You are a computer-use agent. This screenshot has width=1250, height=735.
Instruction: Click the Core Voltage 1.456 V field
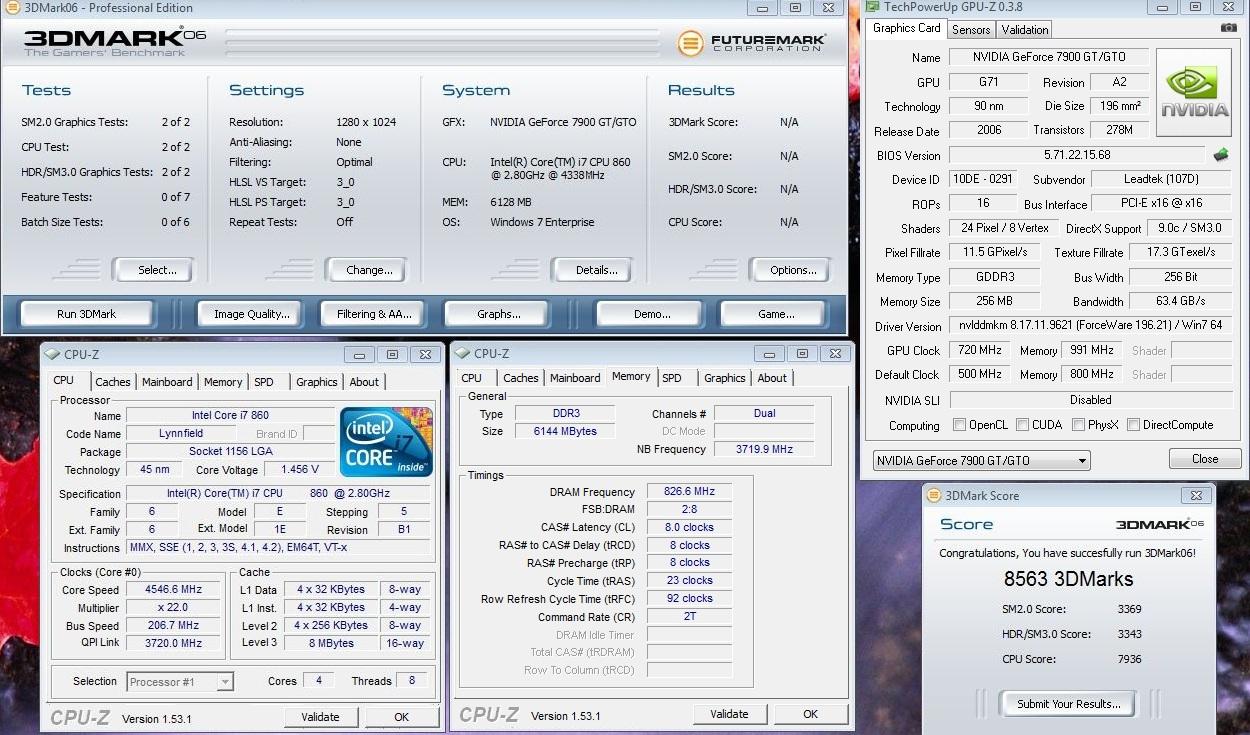(x=300, y=470)
